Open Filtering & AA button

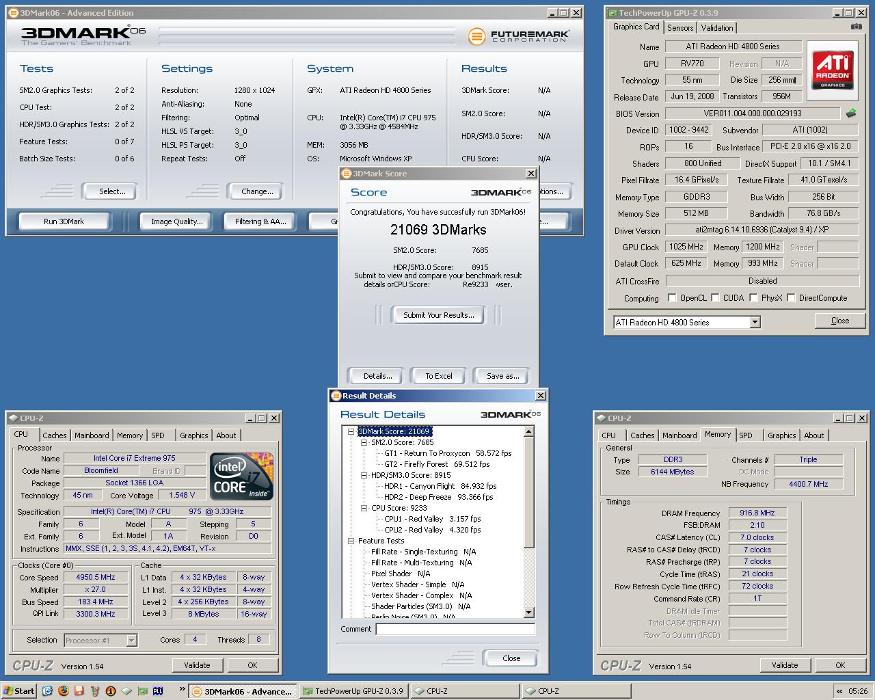[260, 221]
